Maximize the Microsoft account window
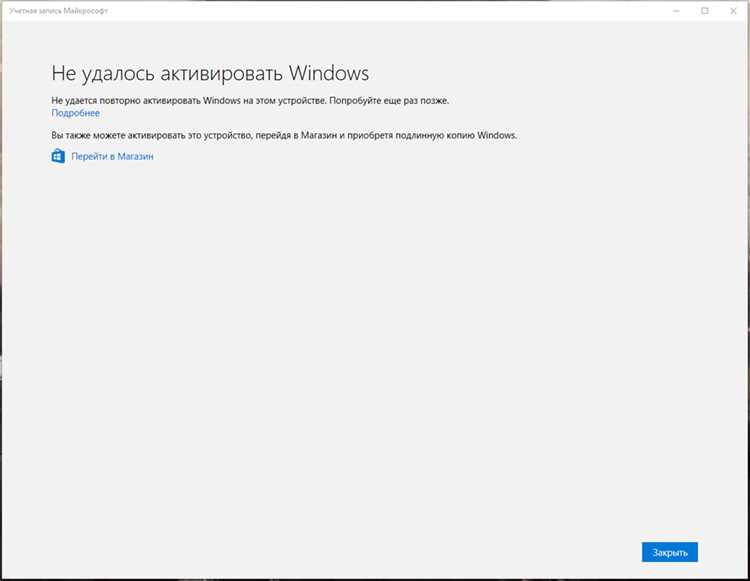 705,11
